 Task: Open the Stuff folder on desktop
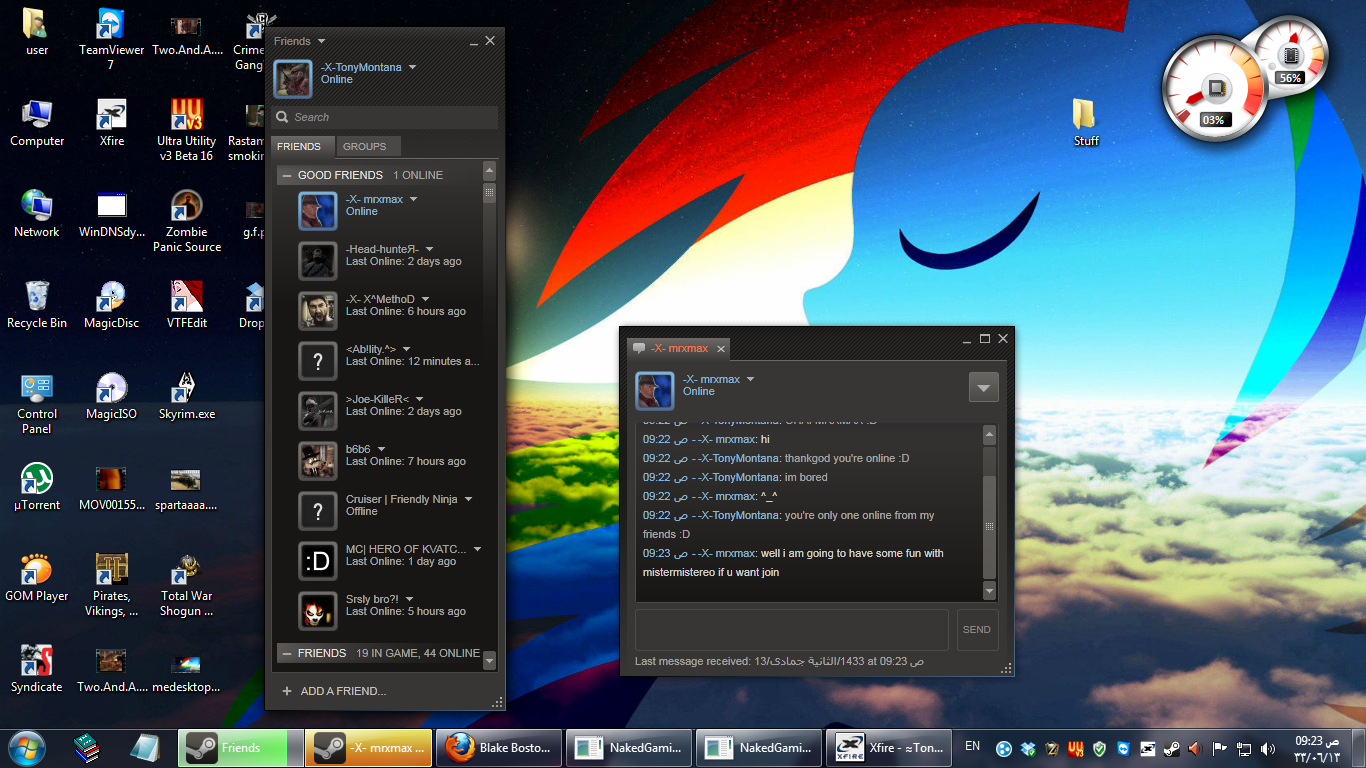(1085, 115)
